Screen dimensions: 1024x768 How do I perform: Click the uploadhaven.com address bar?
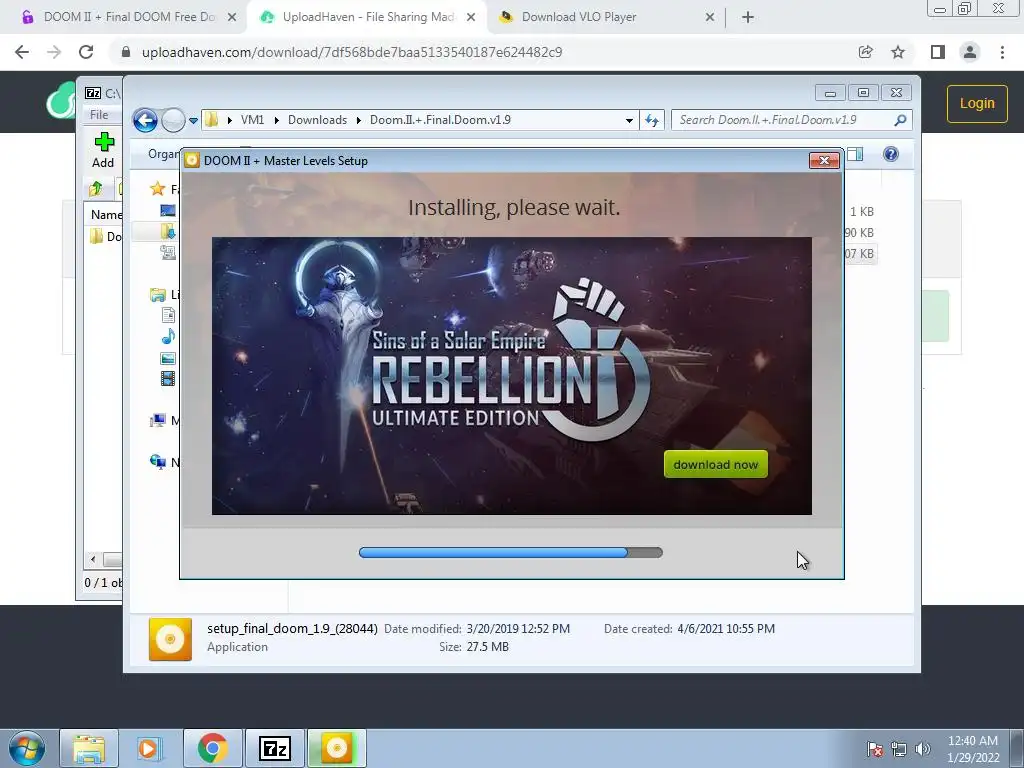(x=351, y=52)
